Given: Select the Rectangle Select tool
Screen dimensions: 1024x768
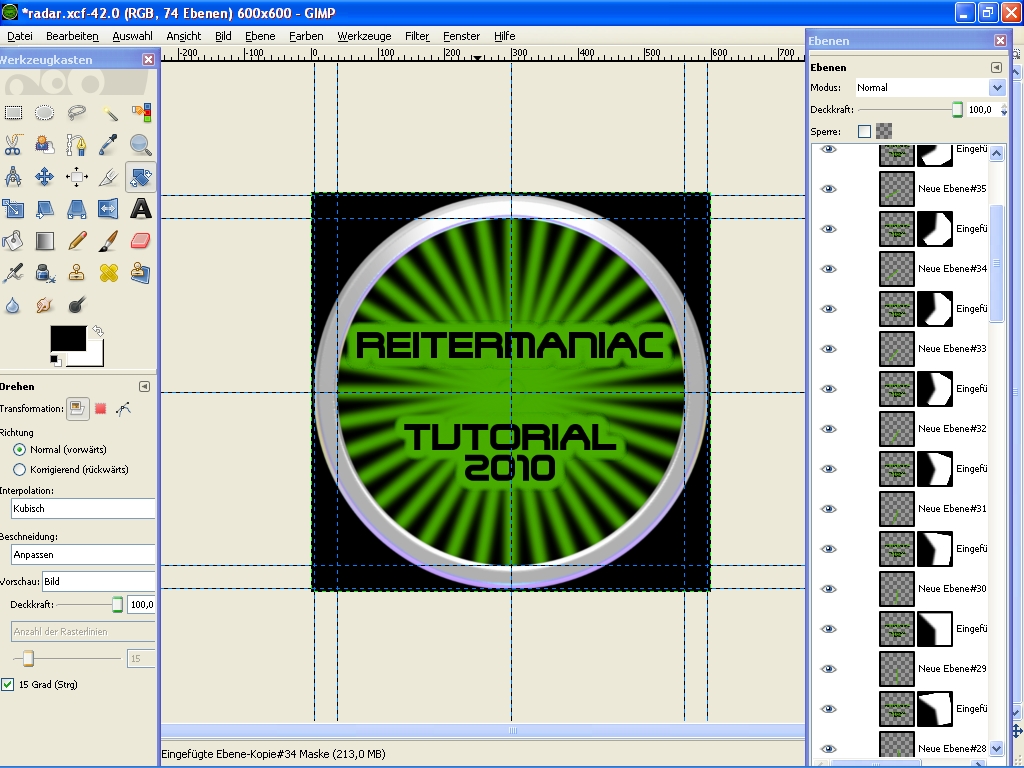Looking at the screenshot, I should [x=13, y=112].
